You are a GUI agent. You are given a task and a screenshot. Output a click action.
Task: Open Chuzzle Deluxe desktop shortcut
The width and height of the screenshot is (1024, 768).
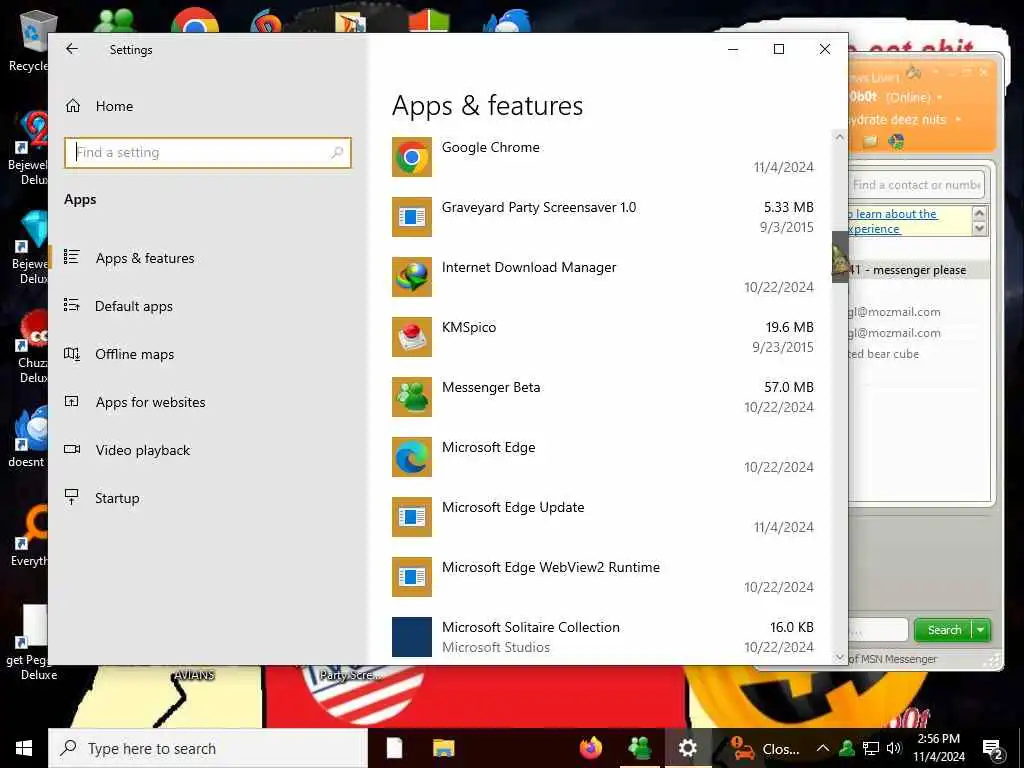(x=31, y=347)
